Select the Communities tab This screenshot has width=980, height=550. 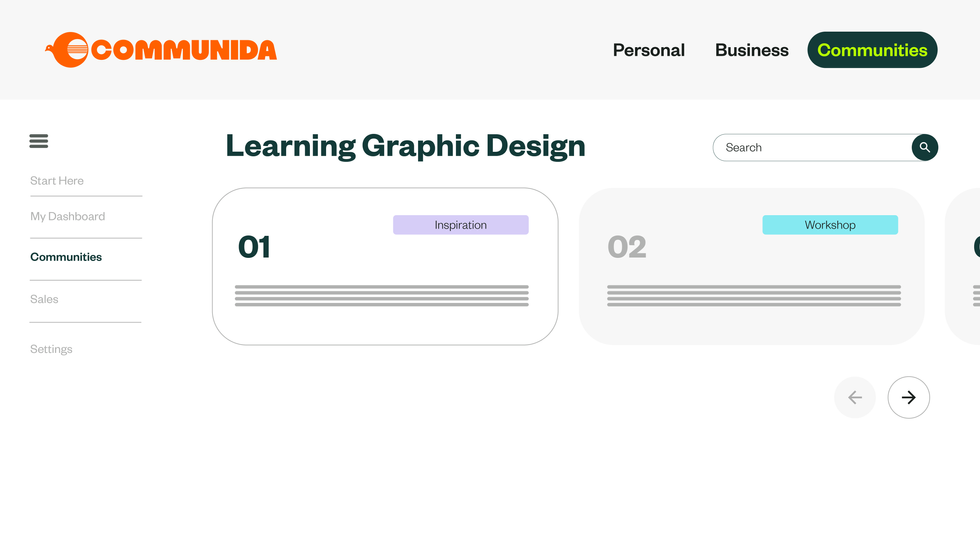click(872, 50)
